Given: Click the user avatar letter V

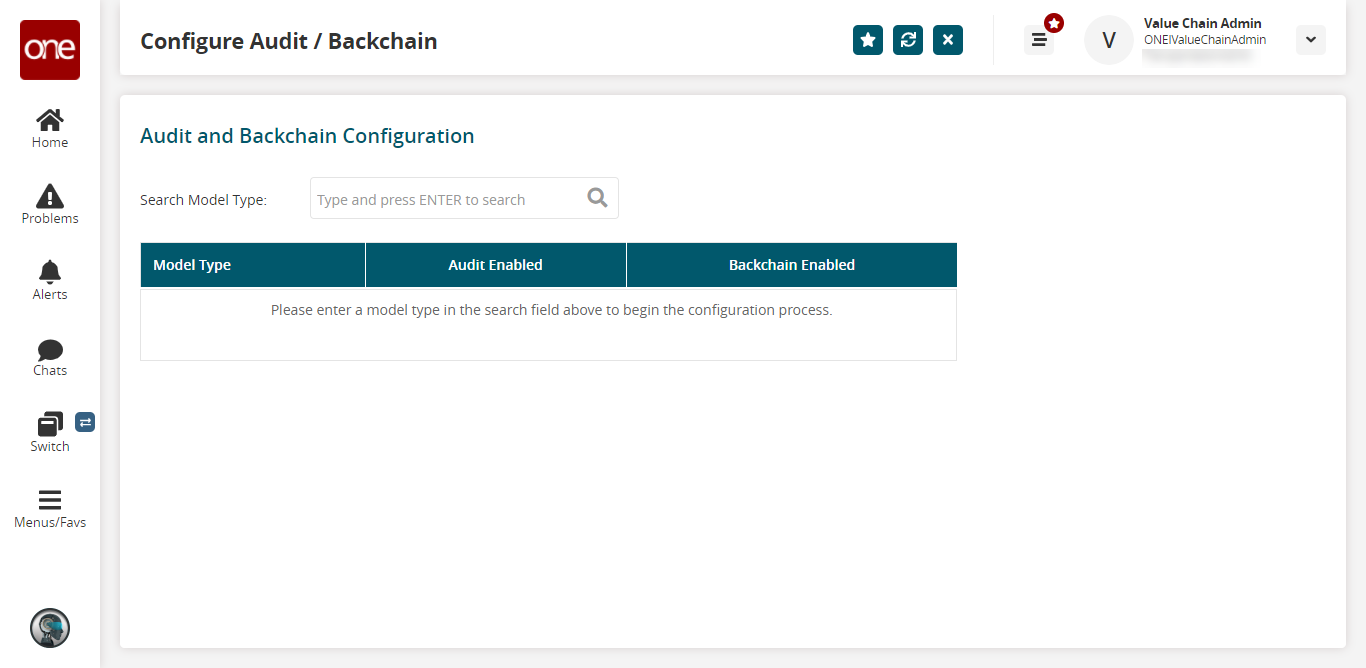Looking at the screenshot, I should (x=1109, y=40).
